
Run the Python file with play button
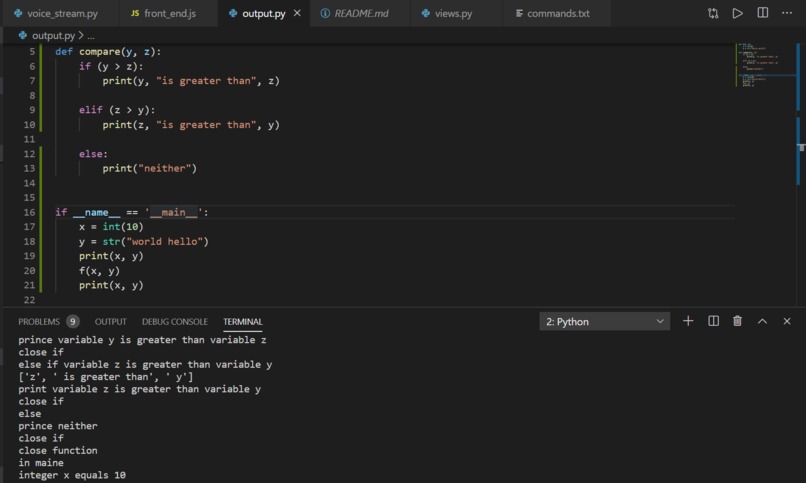tap(738, 13)
